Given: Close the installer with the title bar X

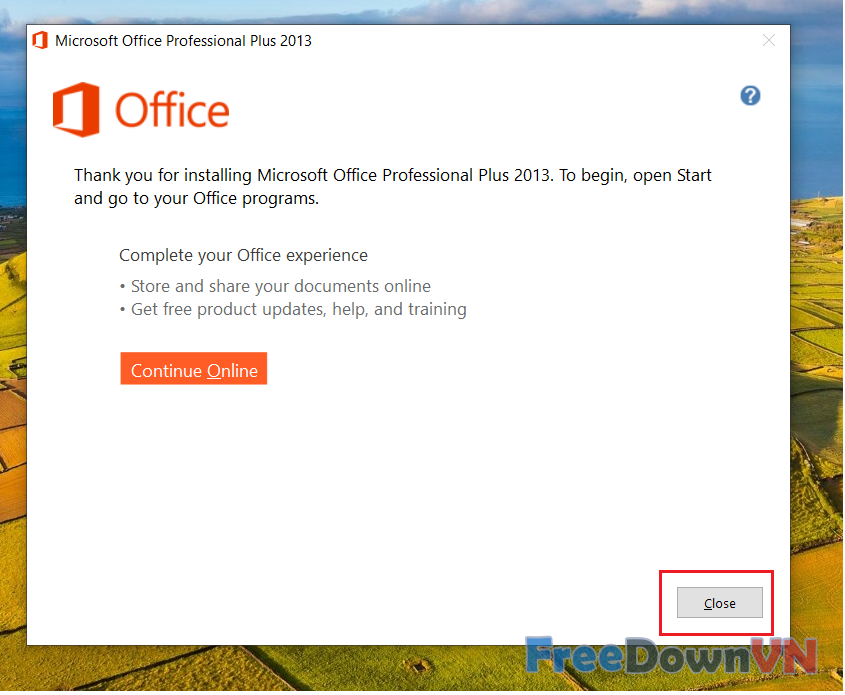Looking at the screenshot, I should click(768, 40).
